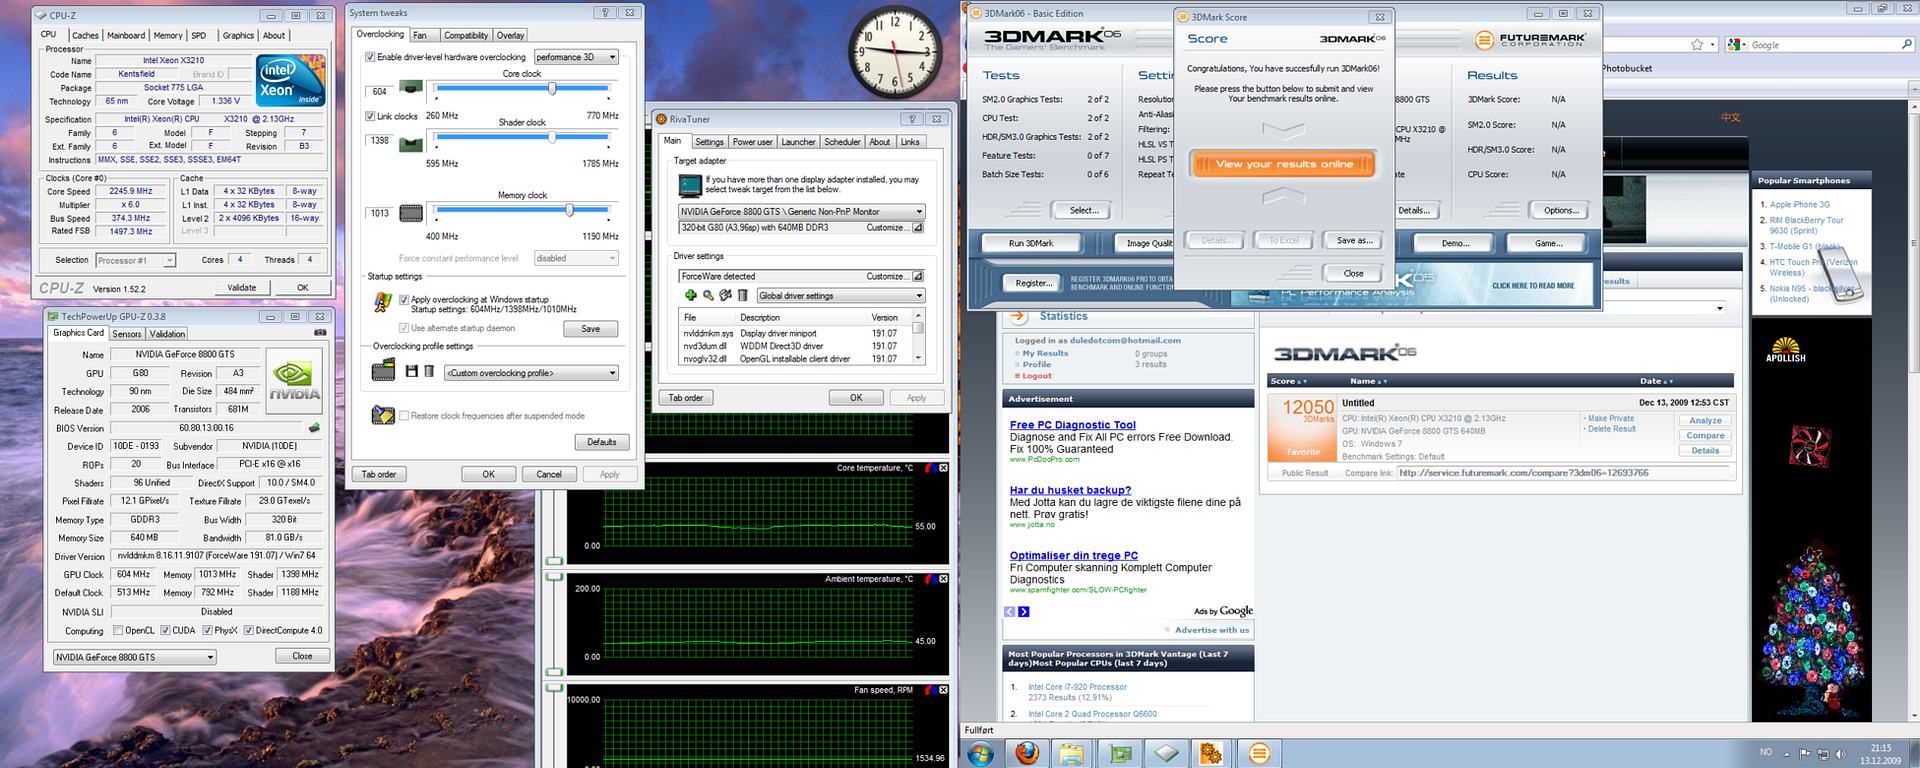Click the Intel Xeon logo in CPU-Z
The width and height of the screenshot is (1920, 768).
click(291, 81)
